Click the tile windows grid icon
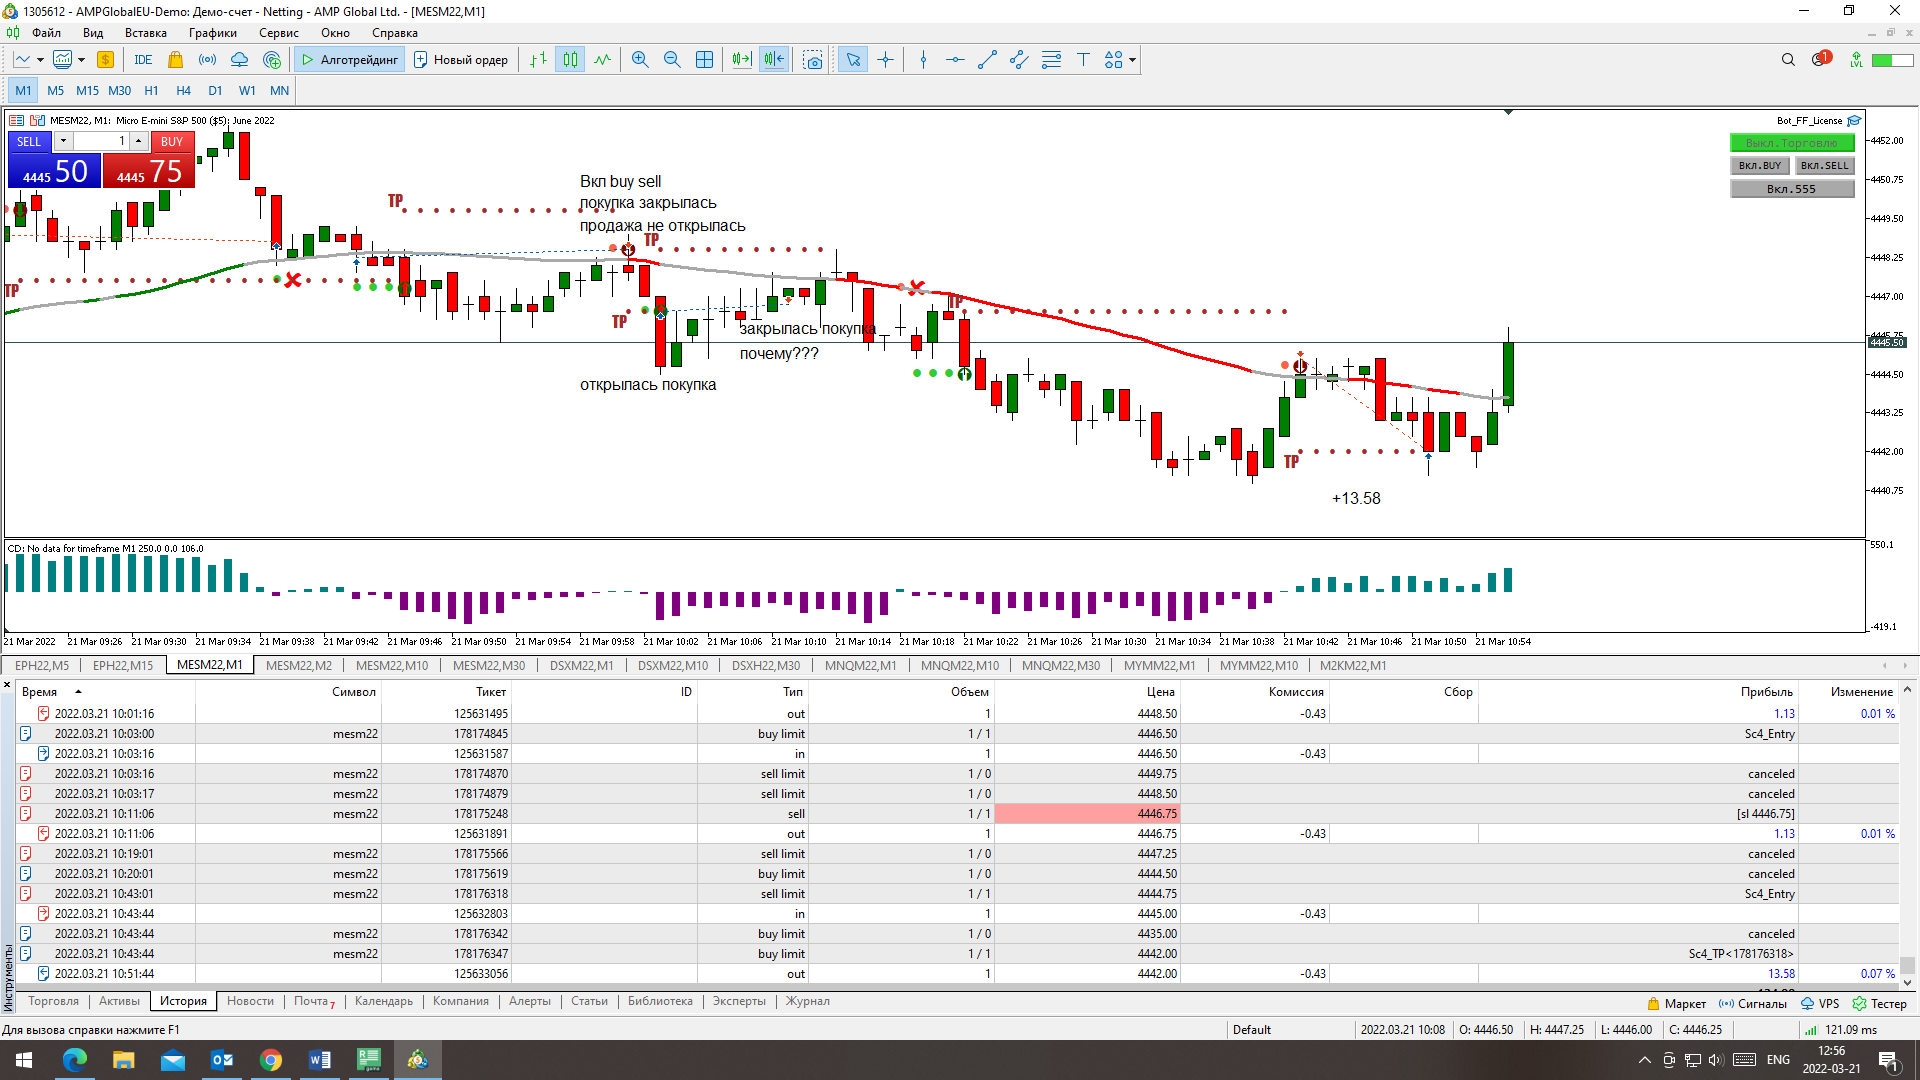This screenshot has width=1920, height=1080. [x=704, y=60]
